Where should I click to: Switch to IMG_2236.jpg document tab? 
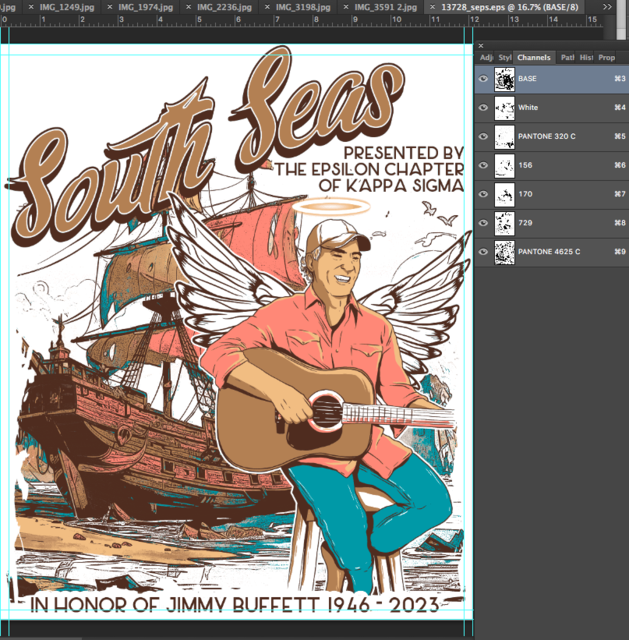pyautogui.click(x=224, y=7)
